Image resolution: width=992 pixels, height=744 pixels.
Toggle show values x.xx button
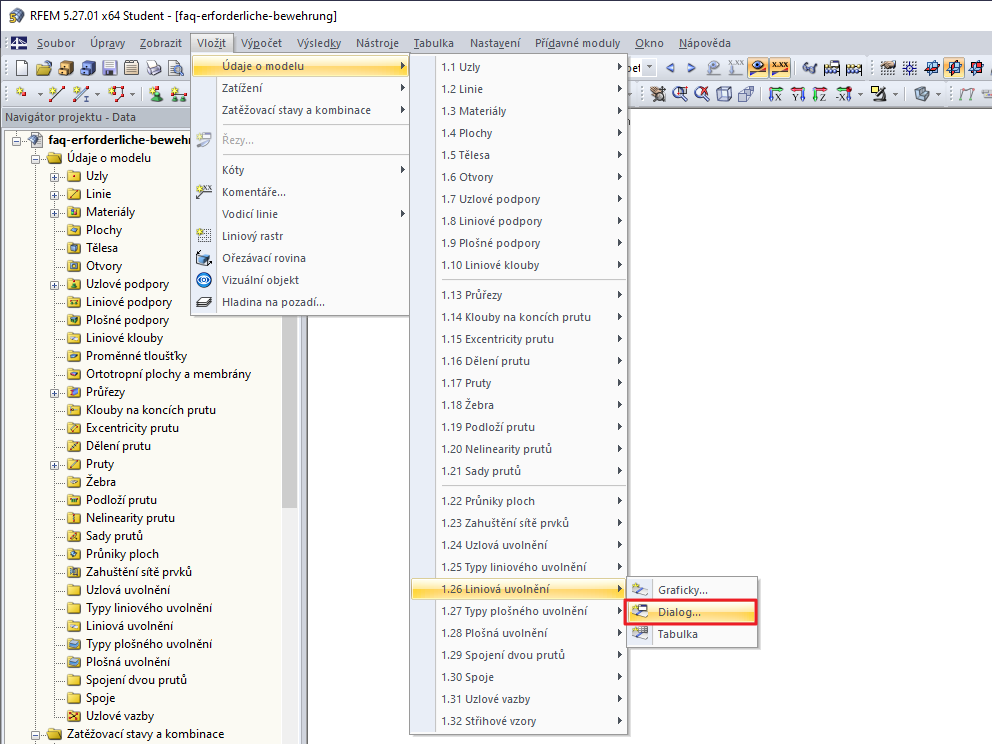(x=779, y=67)
